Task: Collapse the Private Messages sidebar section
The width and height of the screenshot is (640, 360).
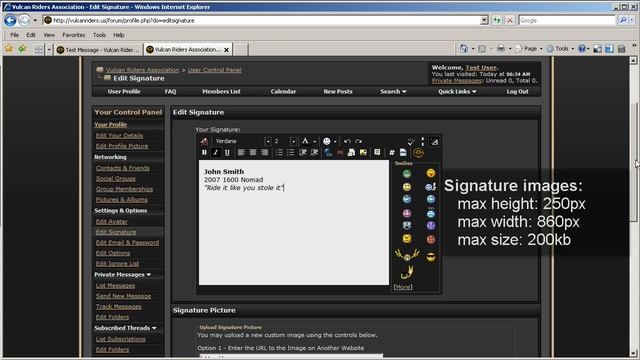Action: point(149,275)
